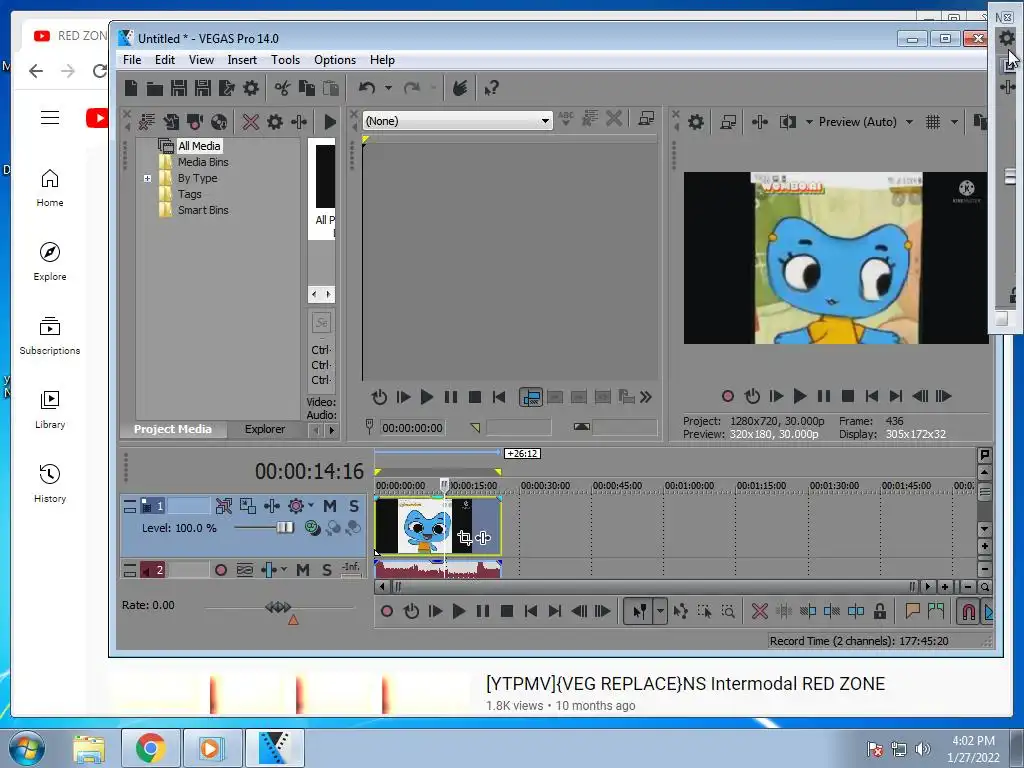1024x768 pixels.
Task: Insert a Region with the green flags icon
Action: coord(936,611)
